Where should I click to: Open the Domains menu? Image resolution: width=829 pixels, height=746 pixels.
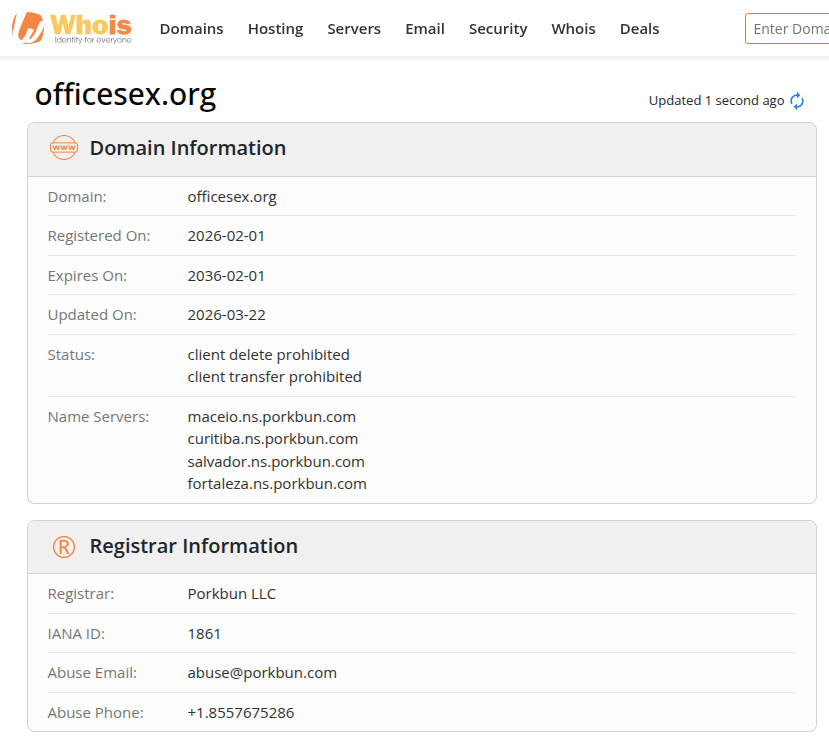[x=191, y=29]
